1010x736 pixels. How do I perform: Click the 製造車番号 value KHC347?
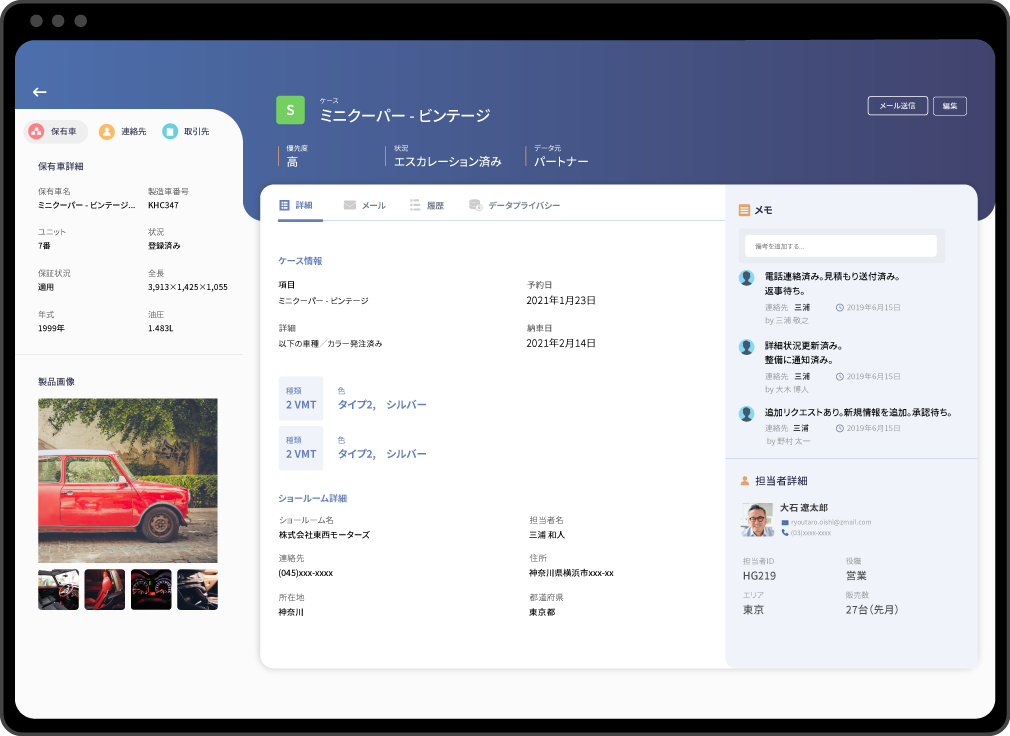163,205
